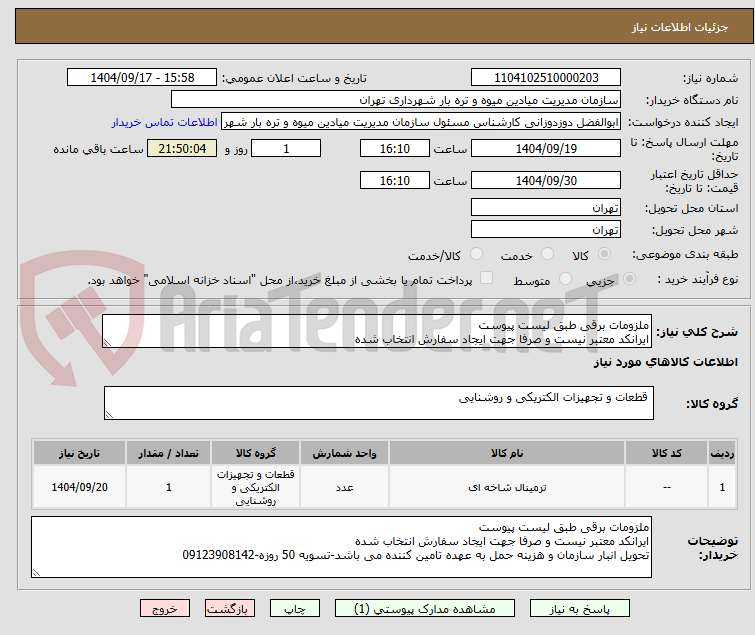Open اطلاعات تماس خریدار link

(x=165, y=122)
